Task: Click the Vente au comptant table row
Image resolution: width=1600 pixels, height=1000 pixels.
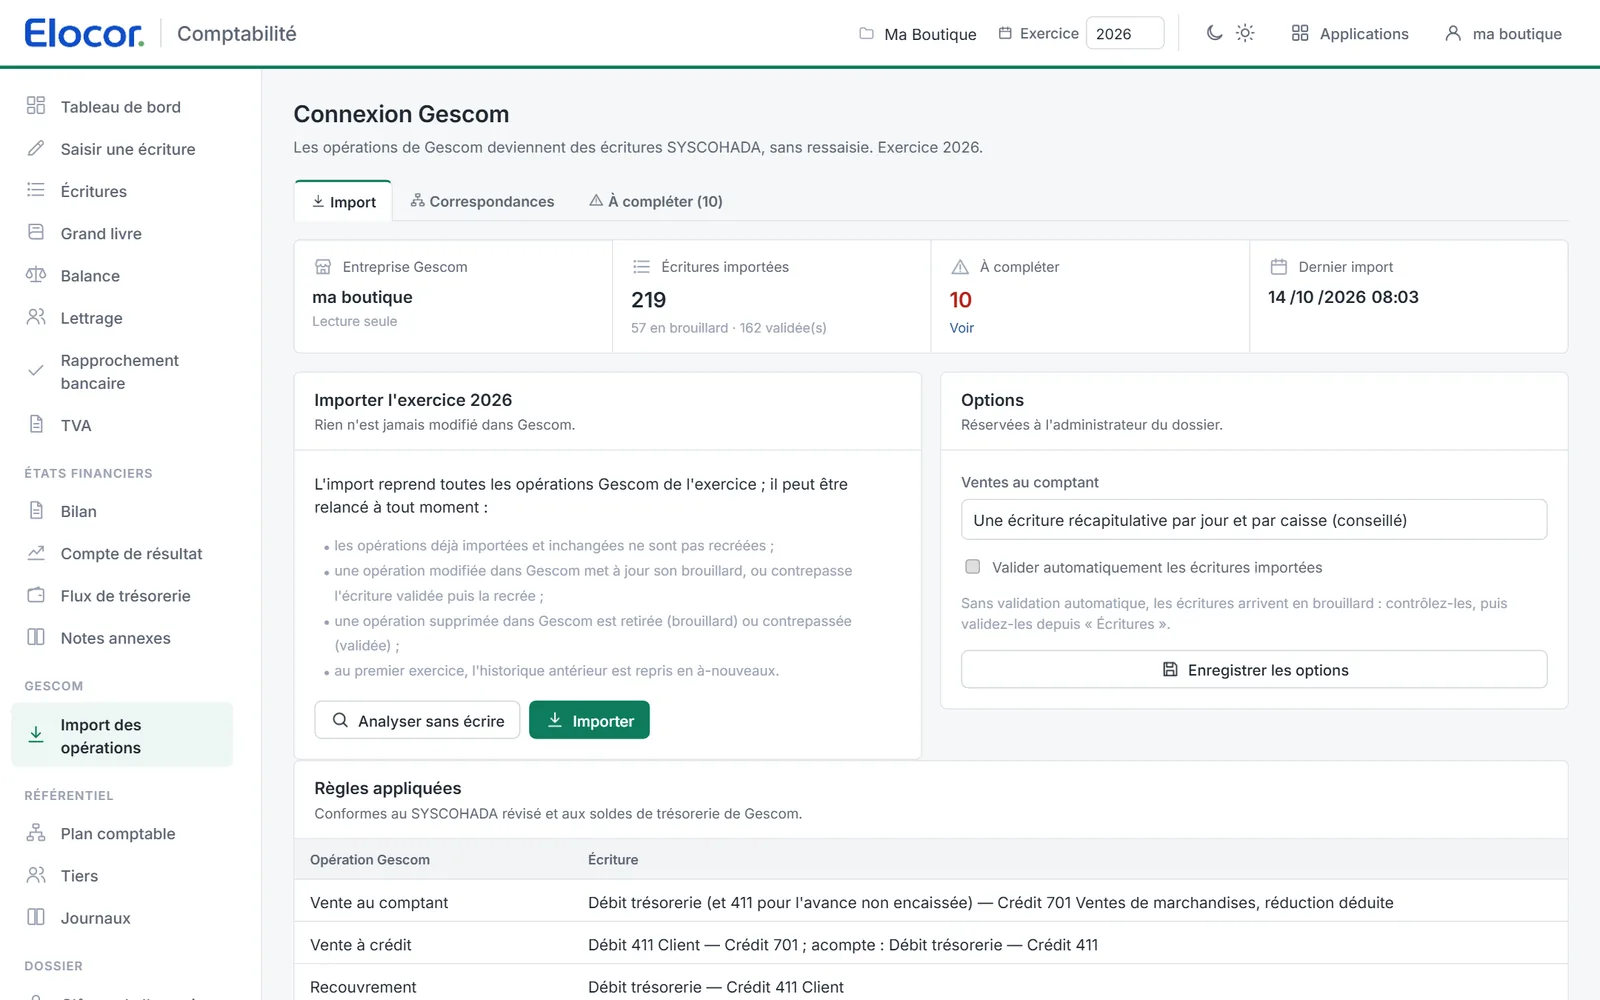Action: click(x=931, y=902)
